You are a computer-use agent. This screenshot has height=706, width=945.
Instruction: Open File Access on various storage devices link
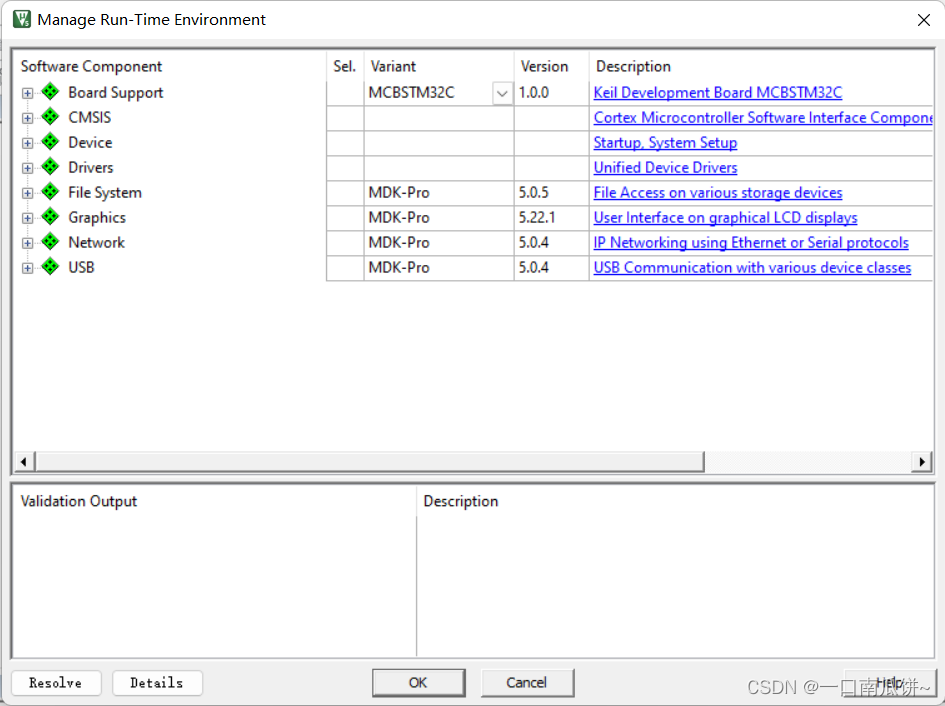coord(718,192)
